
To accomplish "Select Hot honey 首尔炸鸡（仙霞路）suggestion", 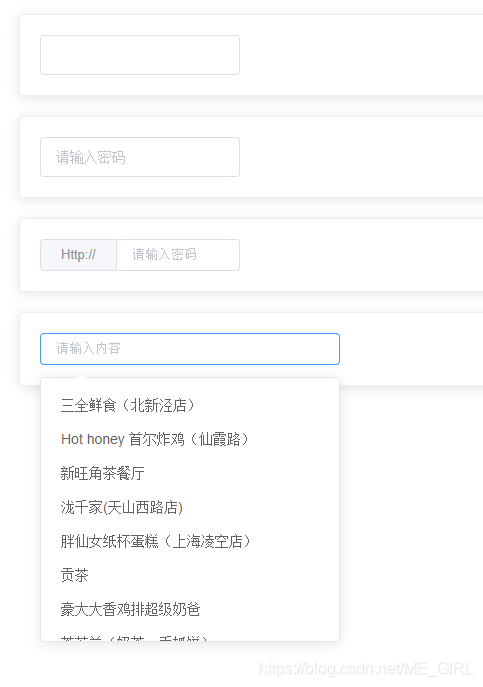I will point(190,439).
